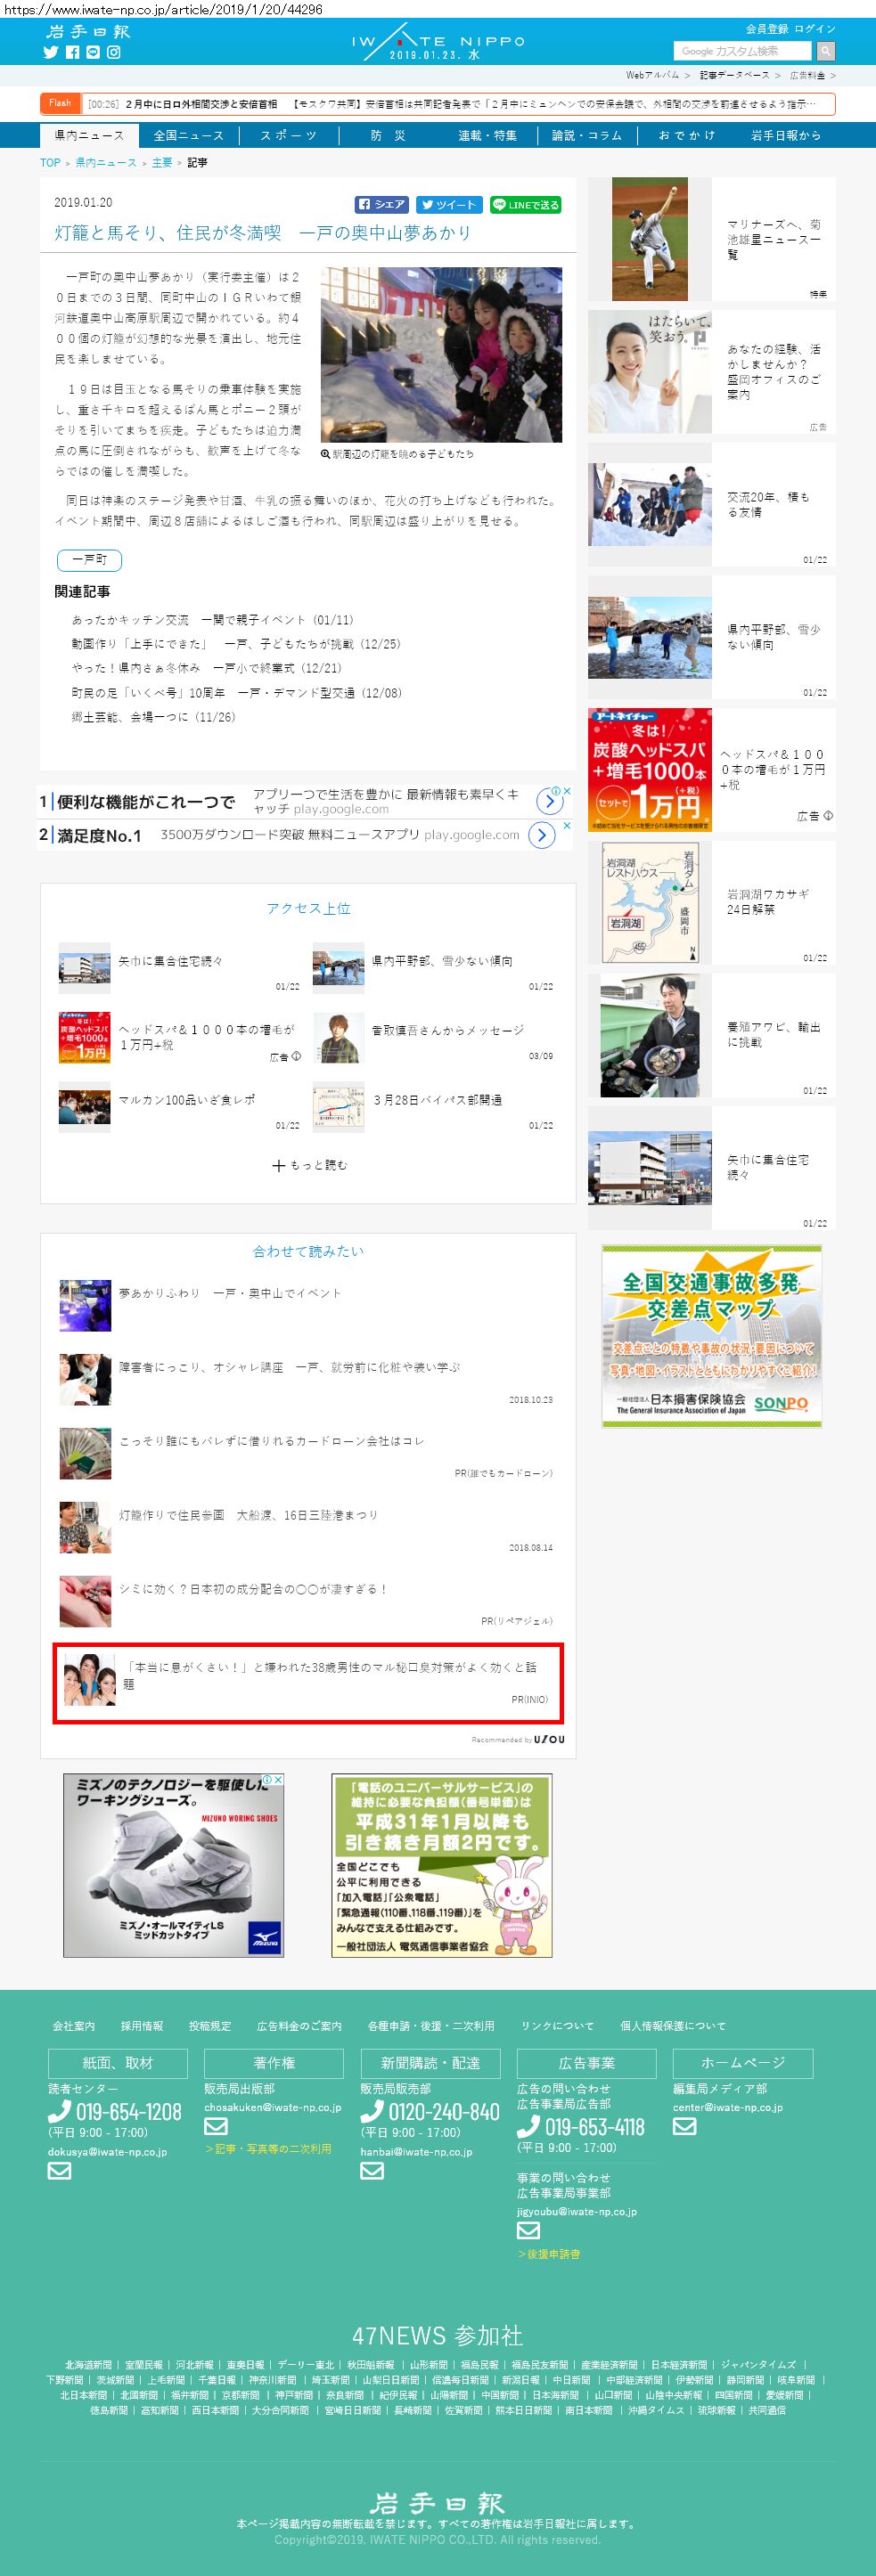Click the search magnifier button
Screen dimensions: 876x2576
click(825, 51)
